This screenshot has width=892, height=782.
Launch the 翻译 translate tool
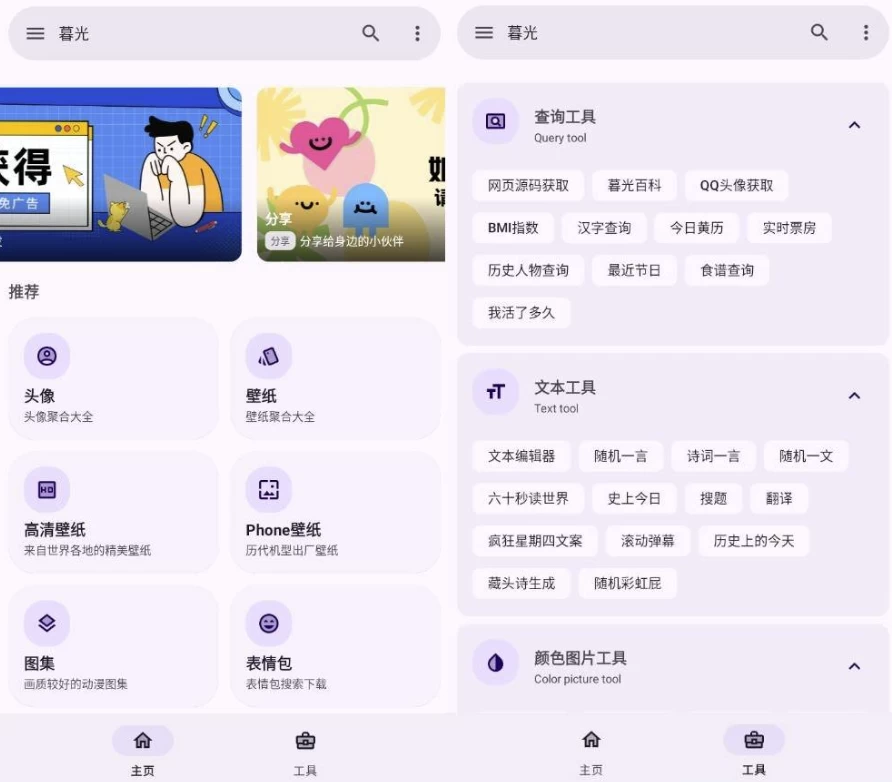(779, 498)
